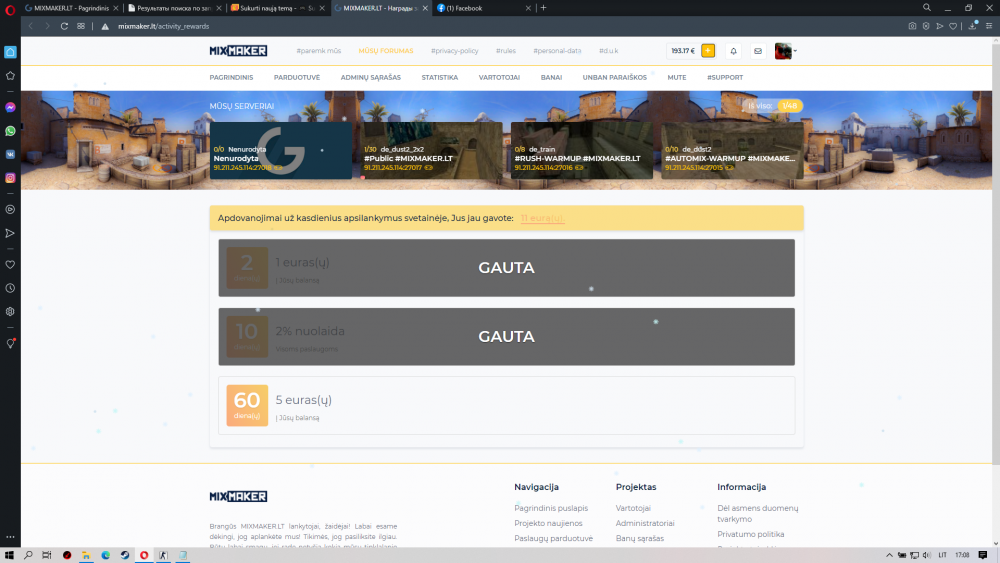Close the Facebook tab
This screenshot has height=563, width=1000.
528,8
